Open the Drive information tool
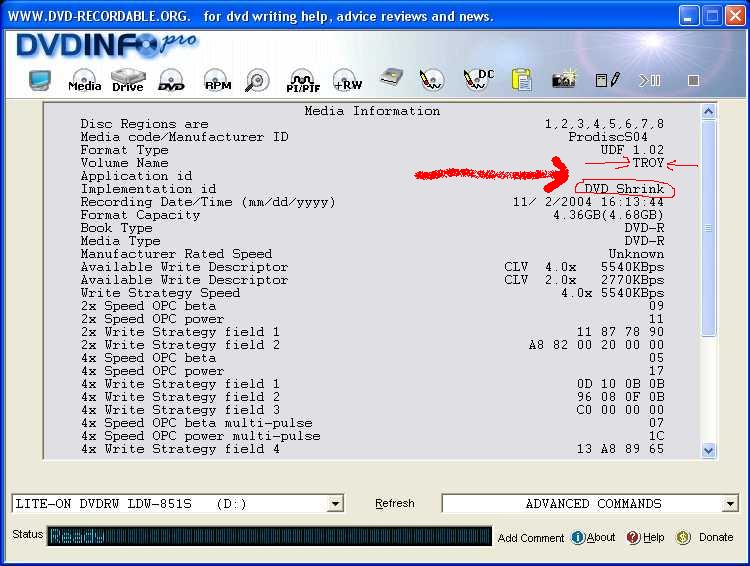Image resolution: width=750 pixels, height=566 pixels. (x=128, y=80)
